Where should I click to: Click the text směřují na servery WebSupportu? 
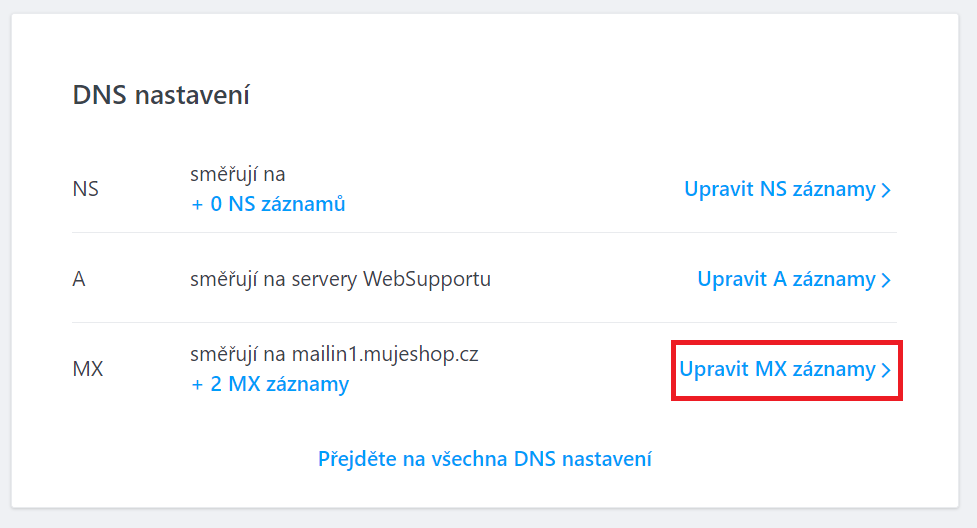(340, 279)
